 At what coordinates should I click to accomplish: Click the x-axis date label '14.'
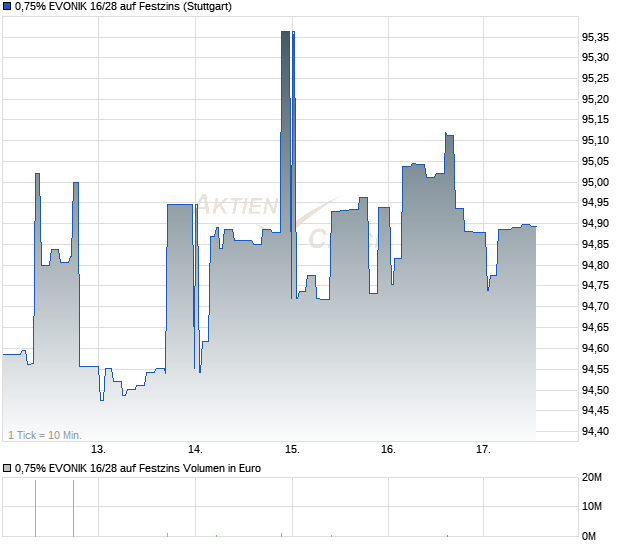click(x=195, y=450)
